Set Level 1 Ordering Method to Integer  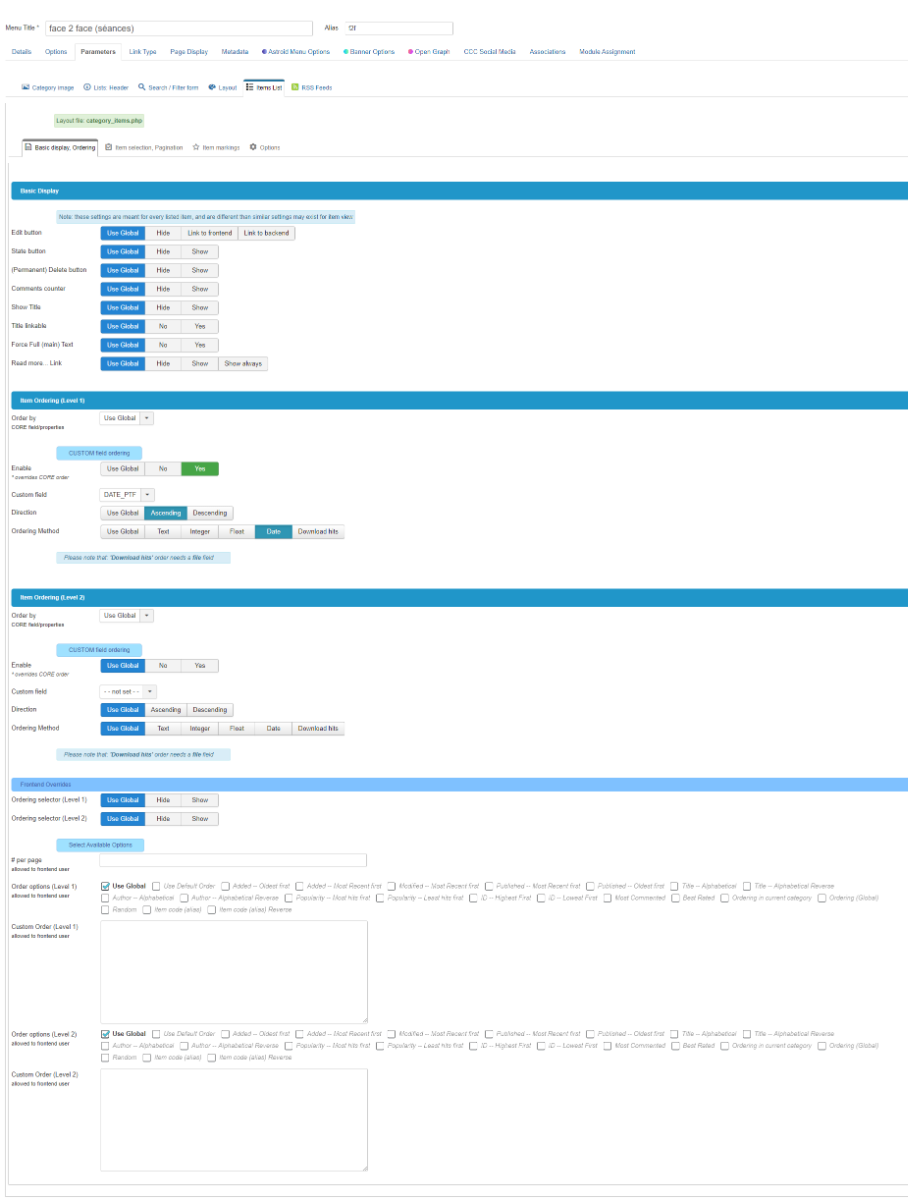[200, 532]
